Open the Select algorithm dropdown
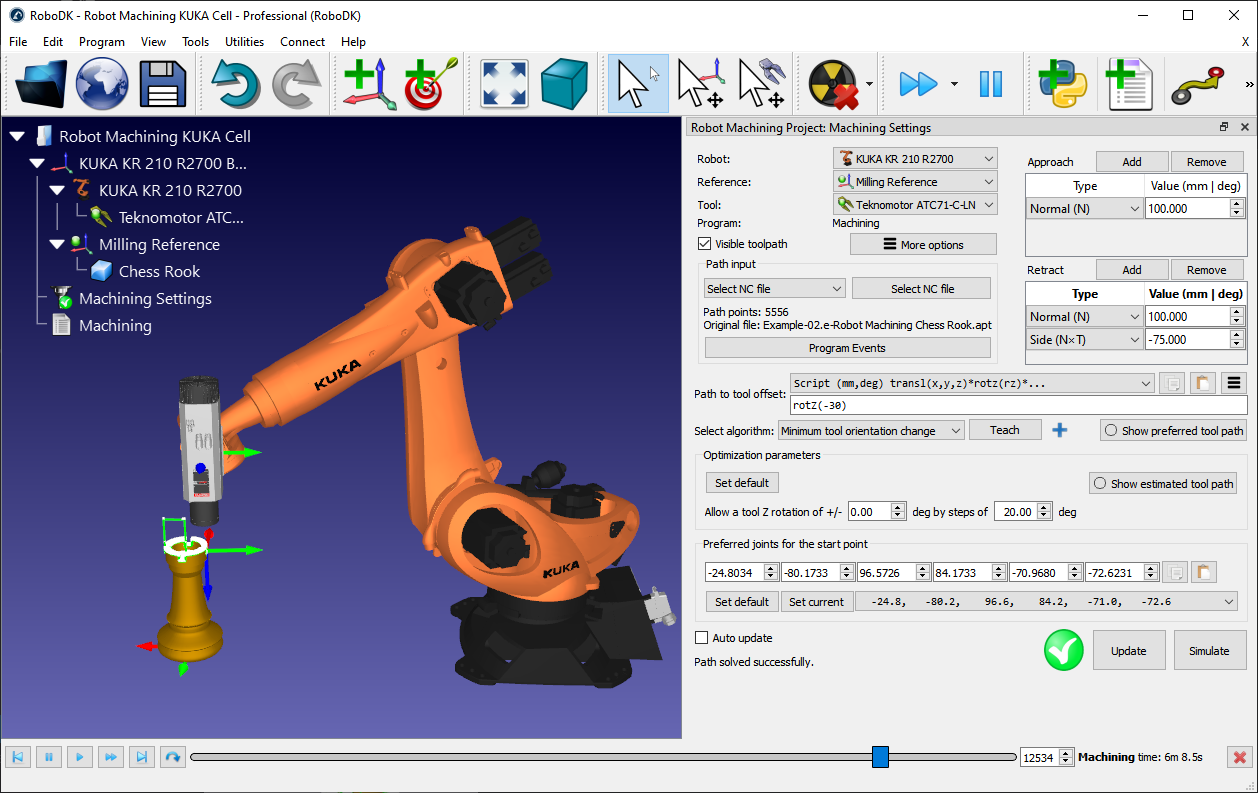 pyautogui.click(x=870, y=430)
